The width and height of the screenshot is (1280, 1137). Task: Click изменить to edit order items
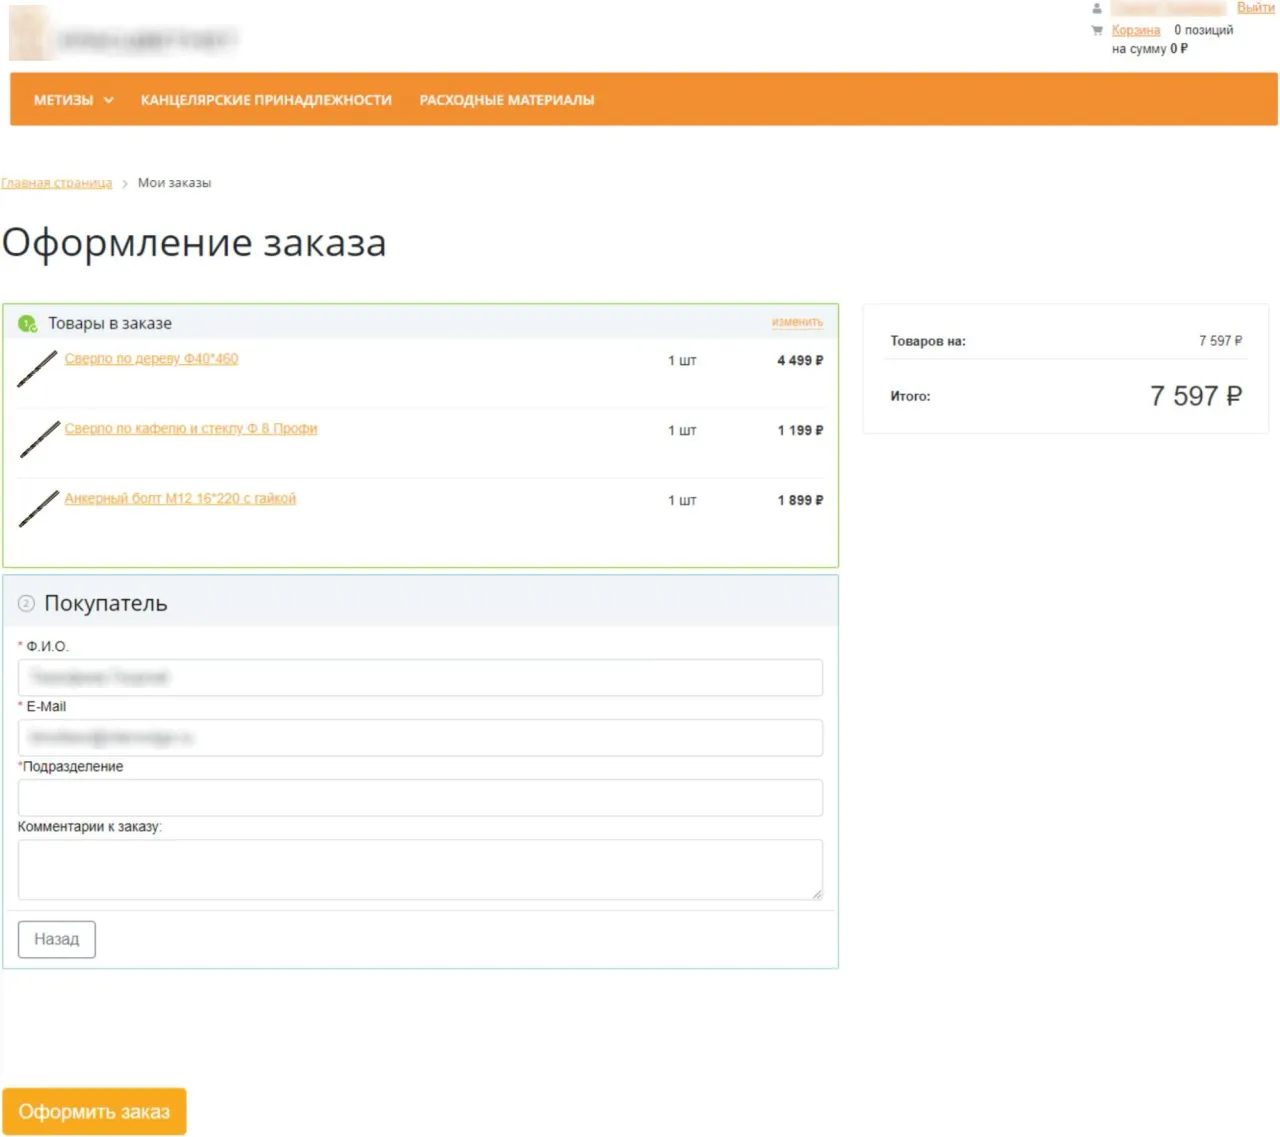[x=797, y=322]
